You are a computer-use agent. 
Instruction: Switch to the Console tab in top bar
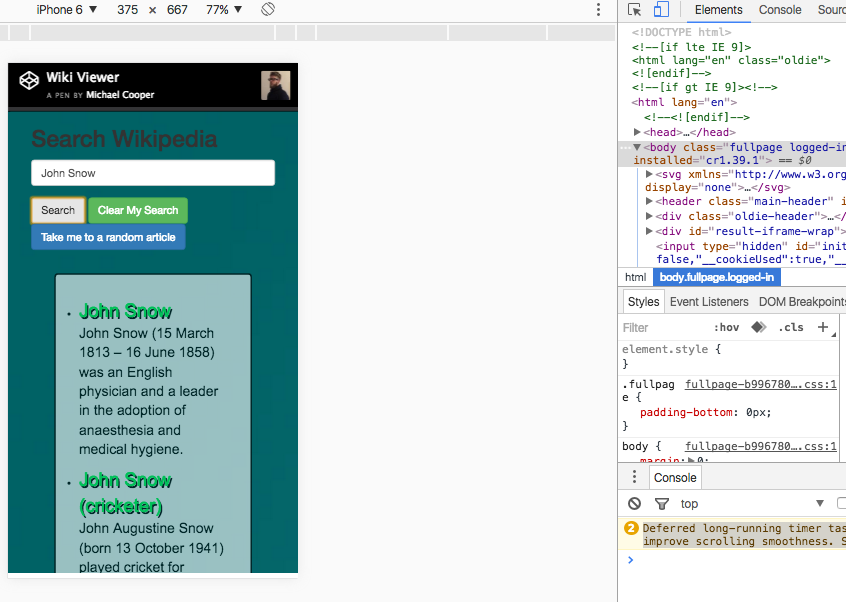(x=780, y=10)
